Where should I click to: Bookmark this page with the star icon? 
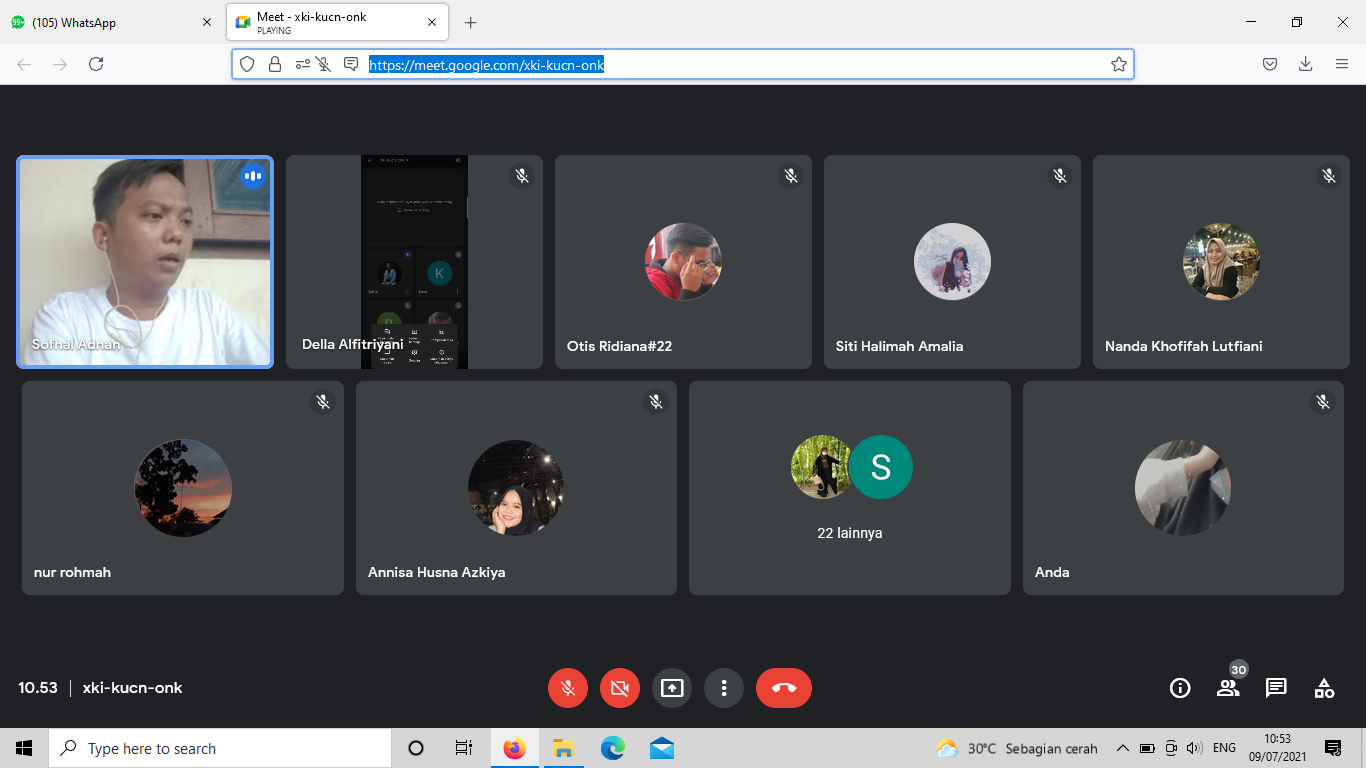pos(1119,64)
